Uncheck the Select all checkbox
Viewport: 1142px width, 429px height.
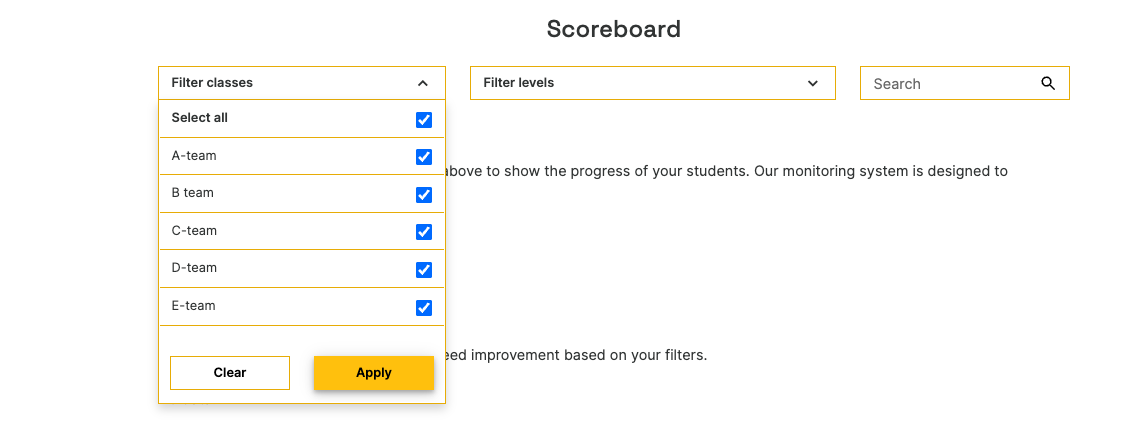click(x=424, y=120)
